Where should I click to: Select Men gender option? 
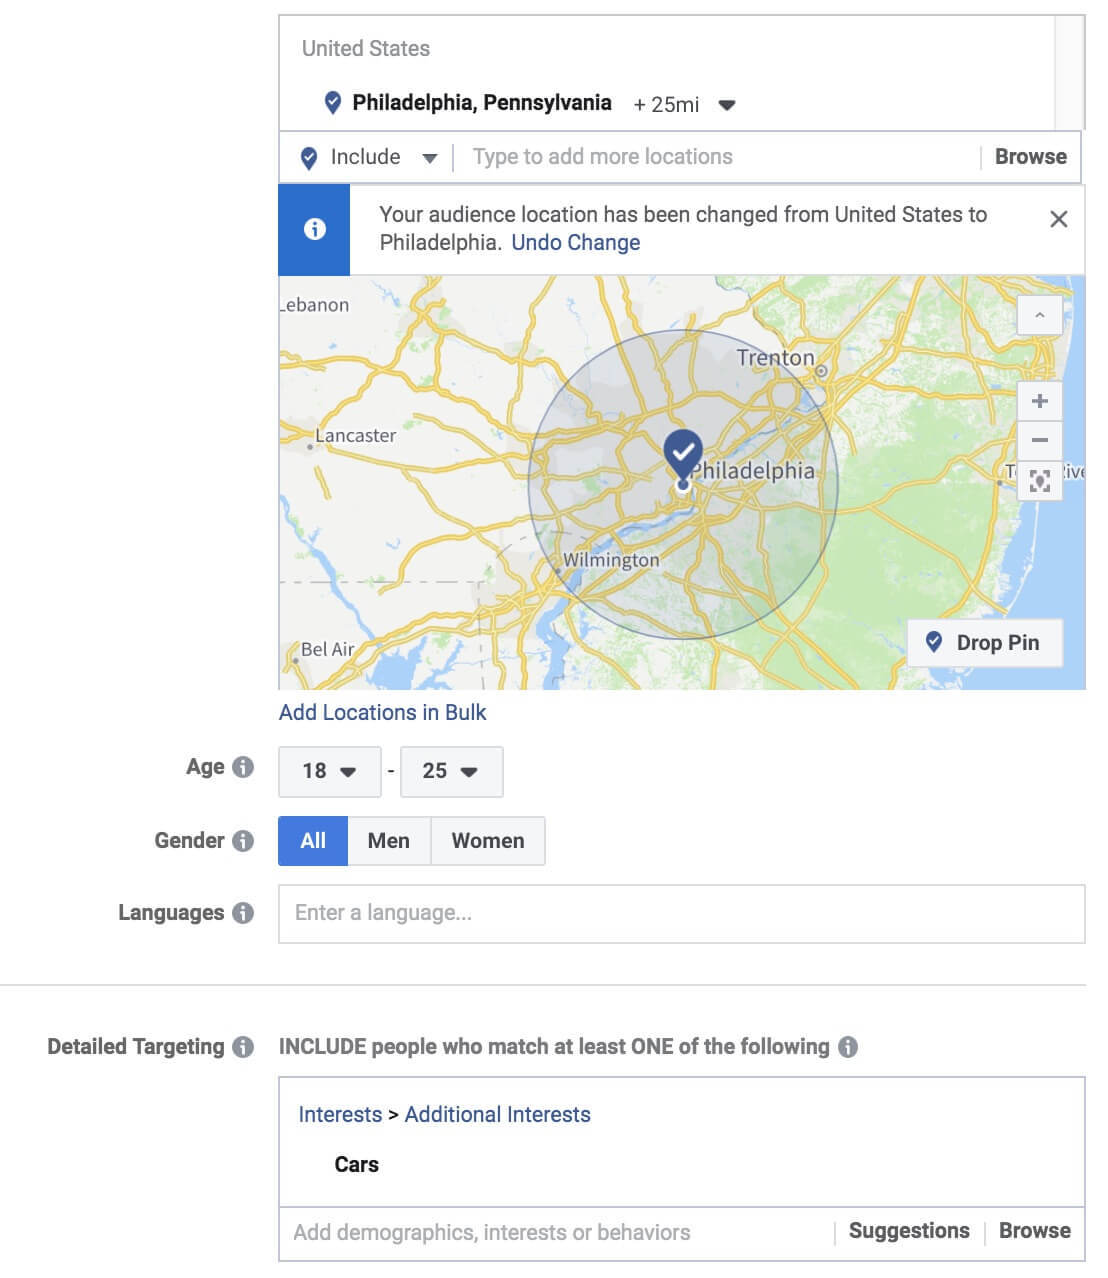388,841
